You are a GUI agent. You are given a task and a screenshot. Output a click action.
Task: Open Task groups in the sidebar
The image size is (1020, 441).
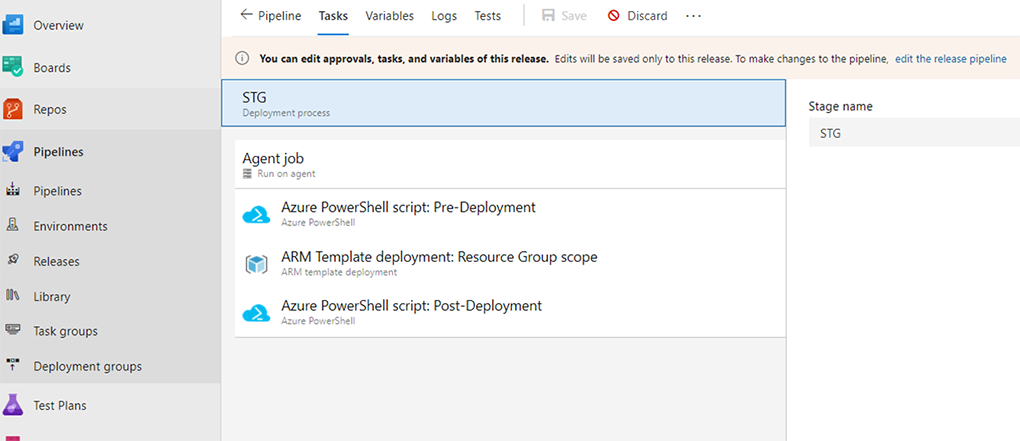pos(66,331)
